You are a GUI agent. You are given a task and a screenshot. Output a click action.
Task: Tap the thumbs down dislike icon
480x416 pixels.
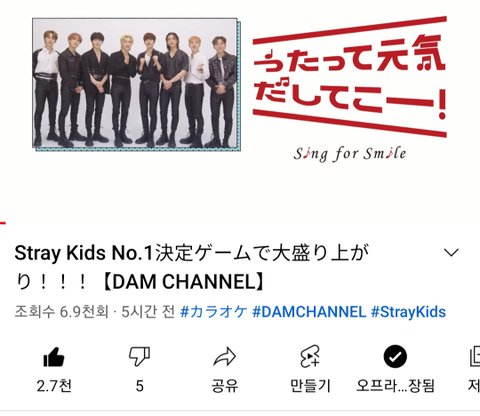click(x=139, y=357)
